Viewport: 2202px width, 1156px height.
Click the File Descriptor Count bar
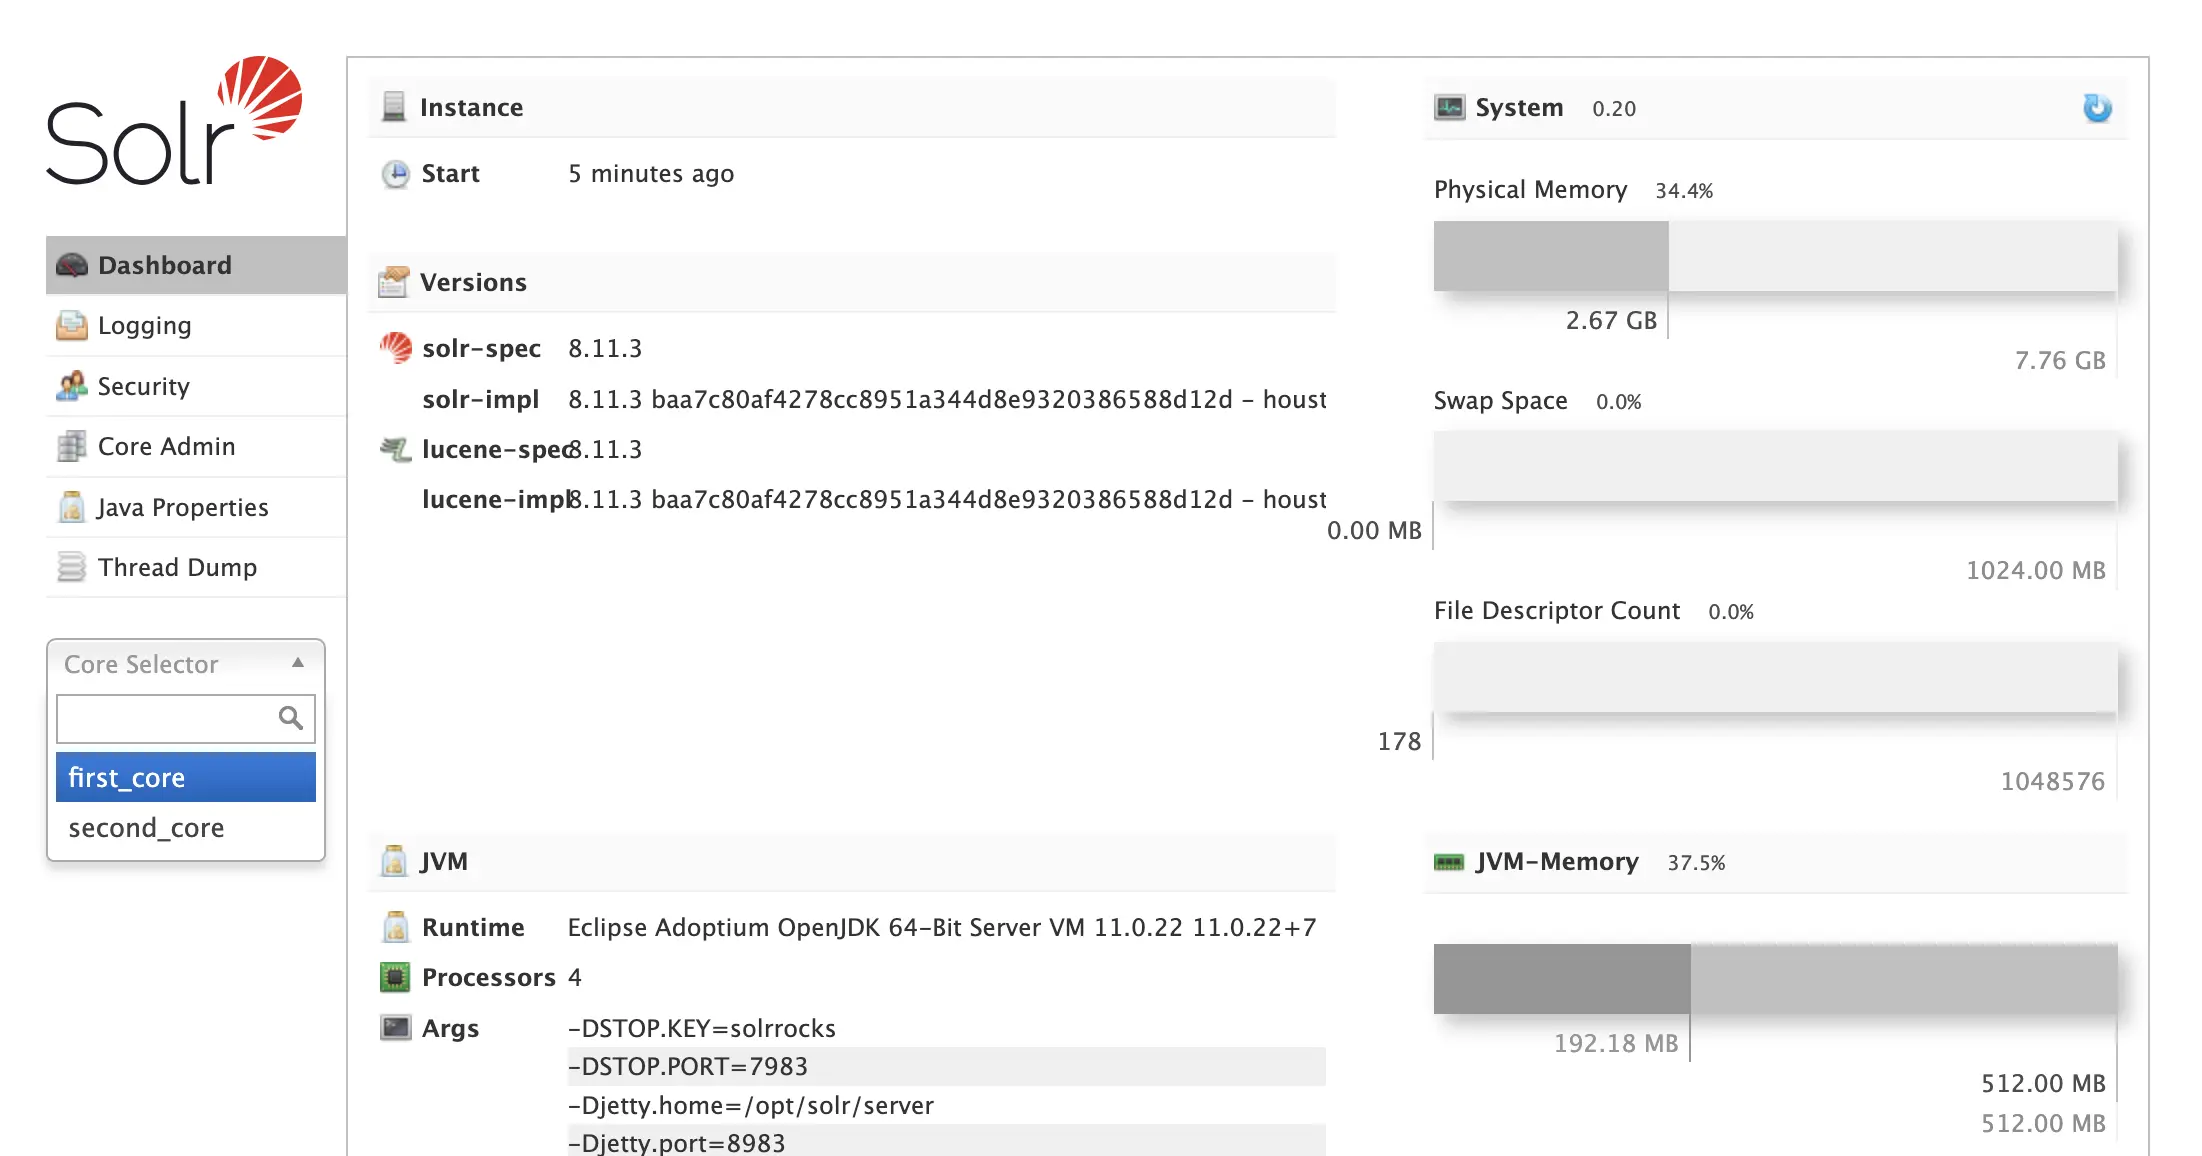1775,677
